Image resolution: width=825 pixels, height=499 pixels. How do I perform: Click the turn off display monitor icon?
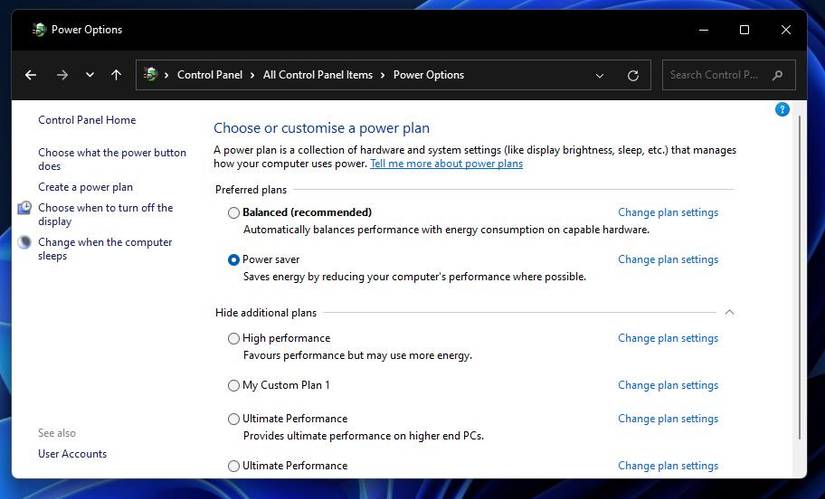[x=25, y=208]
